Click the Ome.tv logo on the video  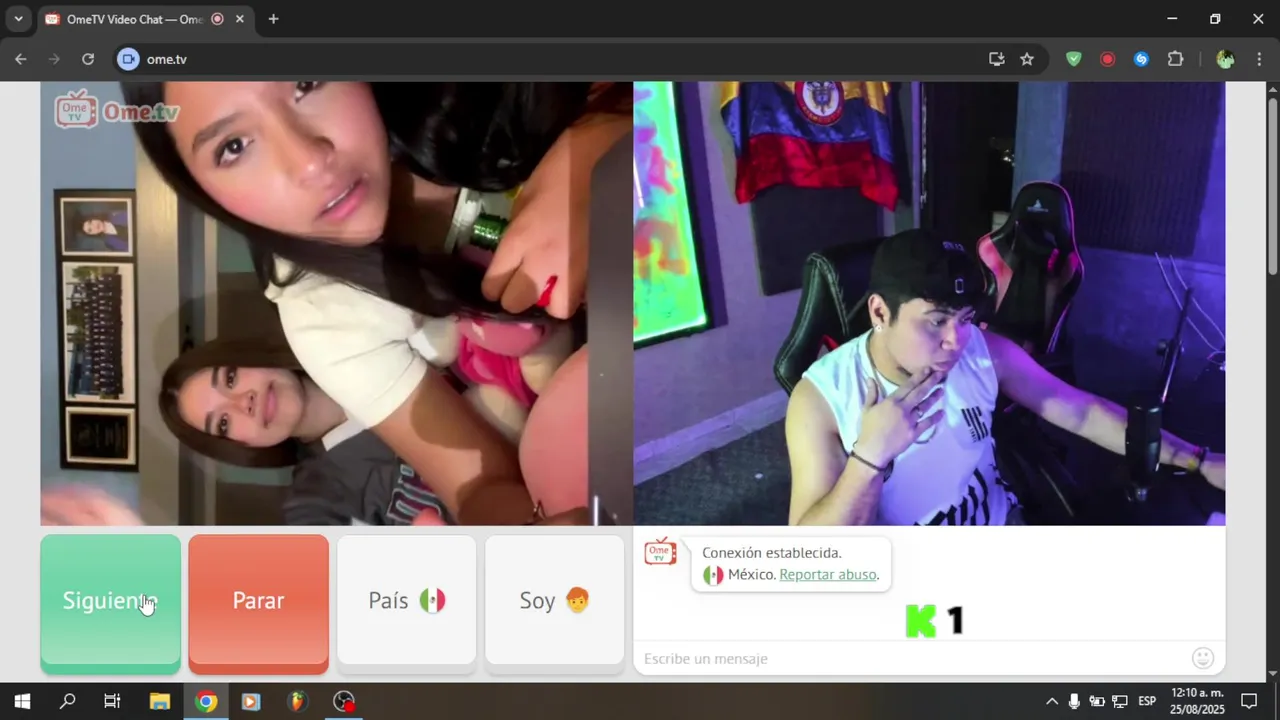(116, 110)
